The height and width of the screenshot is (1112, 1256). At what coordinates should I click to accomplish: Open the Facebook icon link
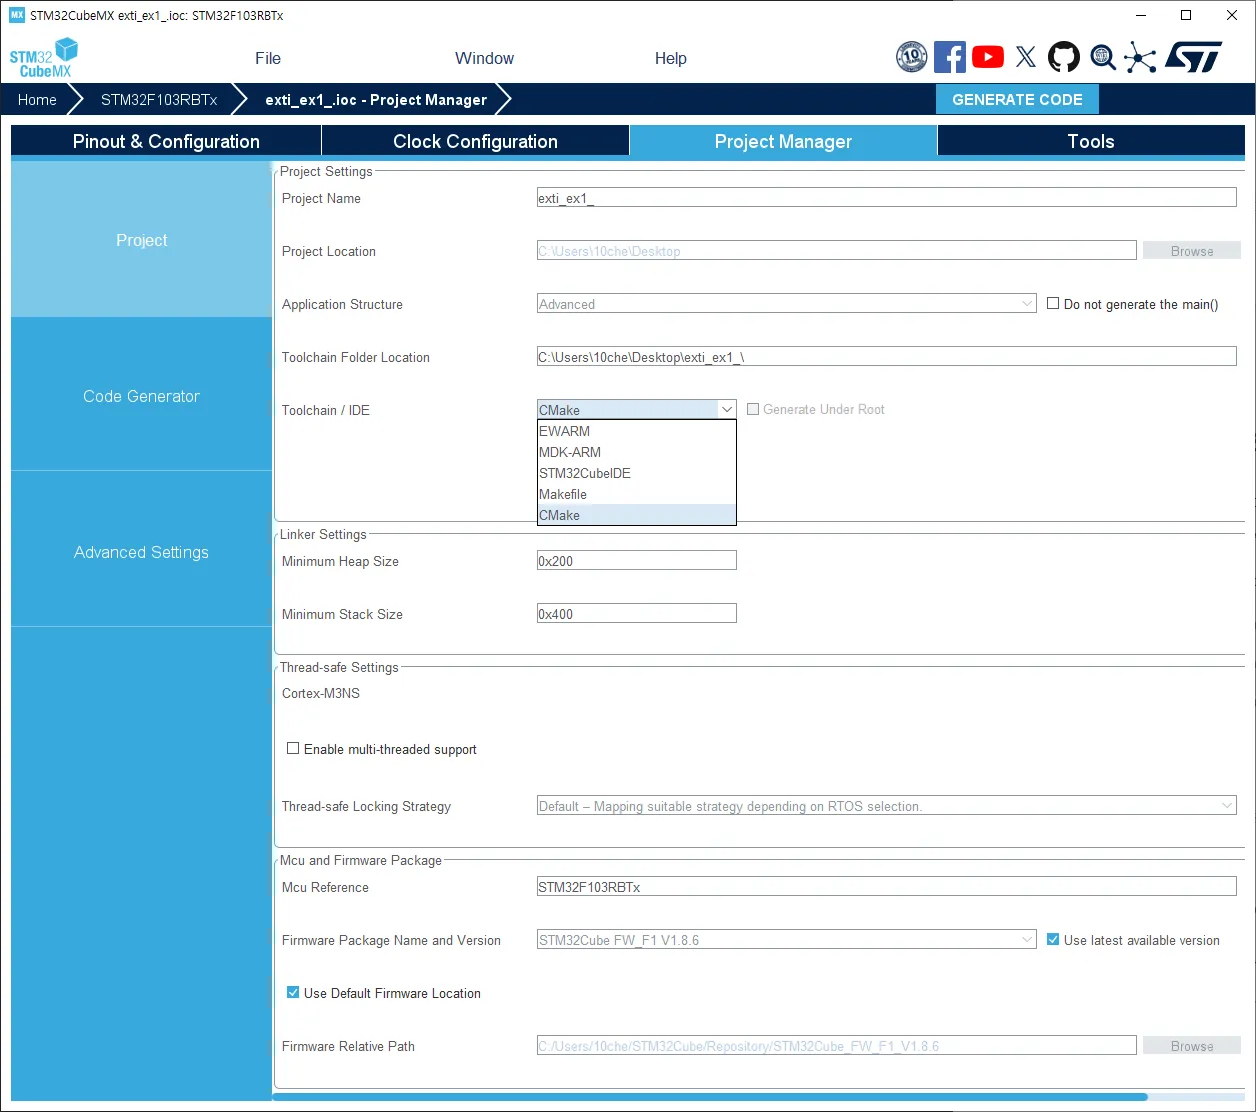[x=950, y=57]
